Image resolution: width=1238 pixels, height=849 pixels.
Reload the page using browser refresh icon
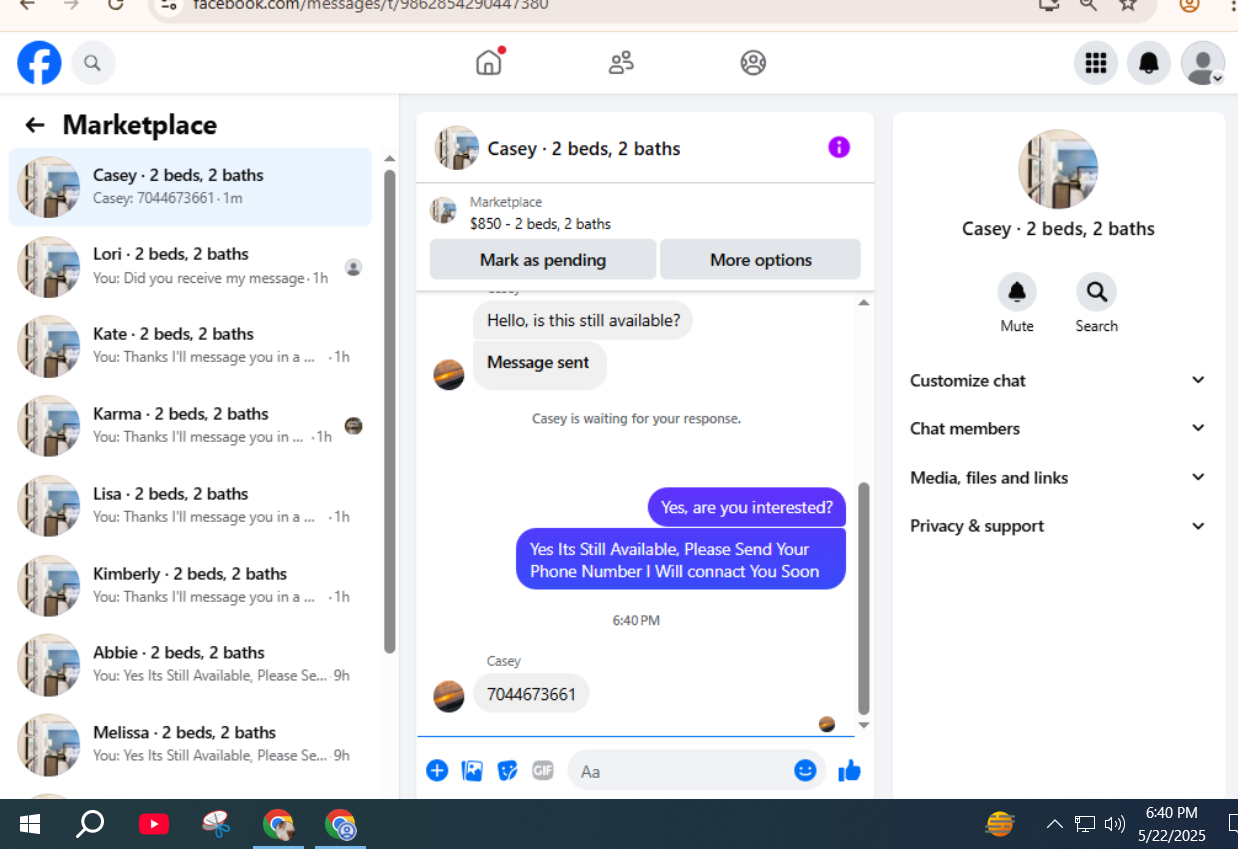pos(116,4)
